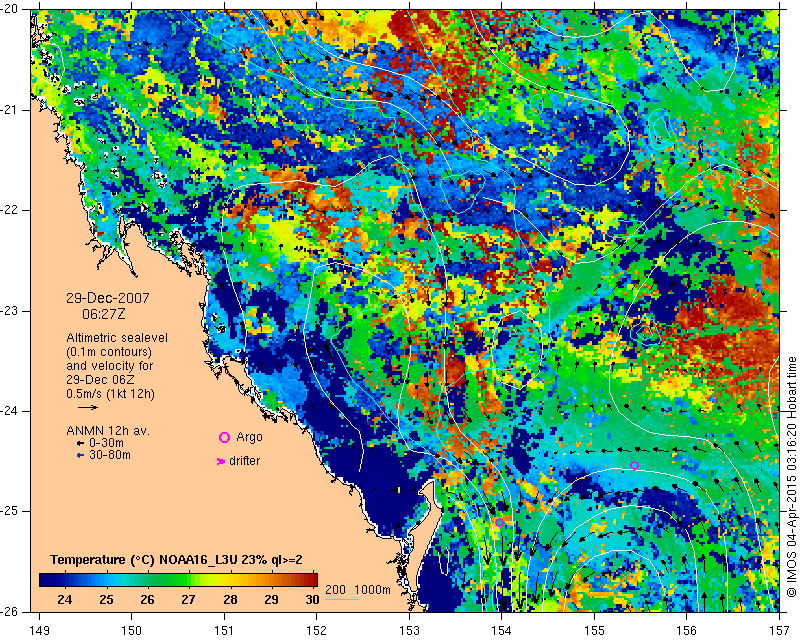
Task: Click the "drifter" legend label
Action: [x=244, y=461]
